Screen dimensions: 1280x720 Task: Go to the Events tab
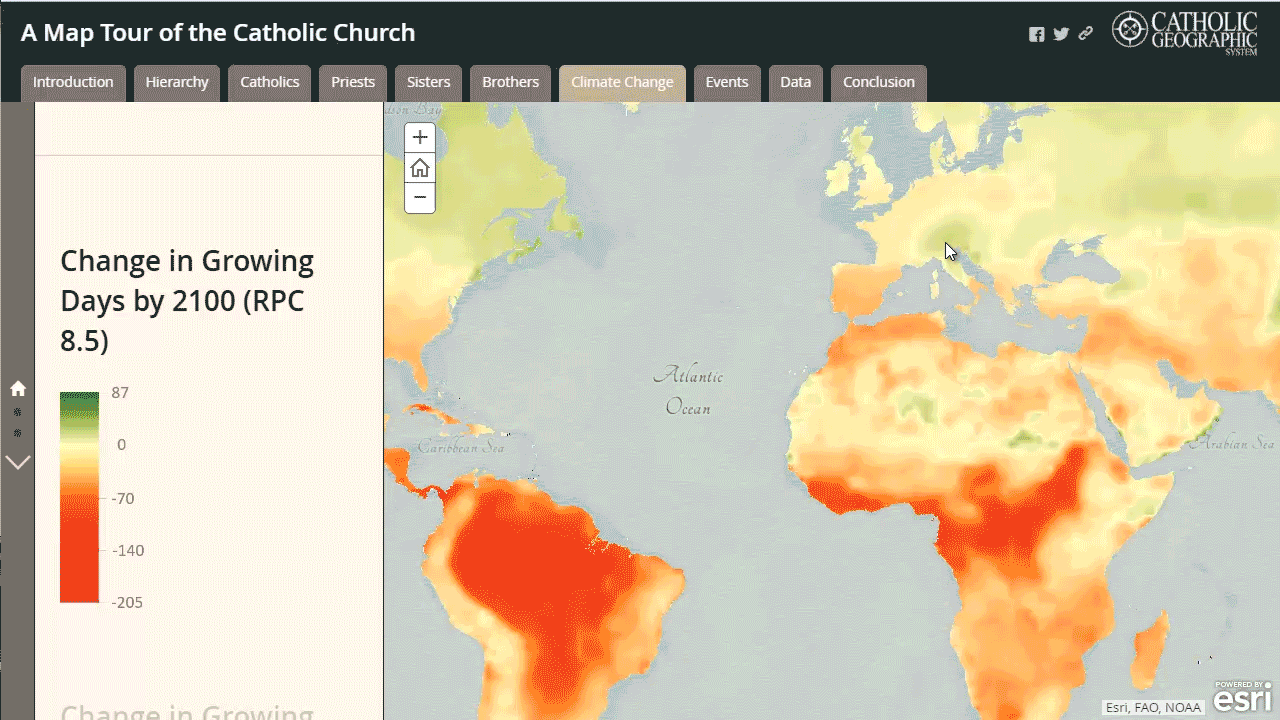click(x=727, y=83)
